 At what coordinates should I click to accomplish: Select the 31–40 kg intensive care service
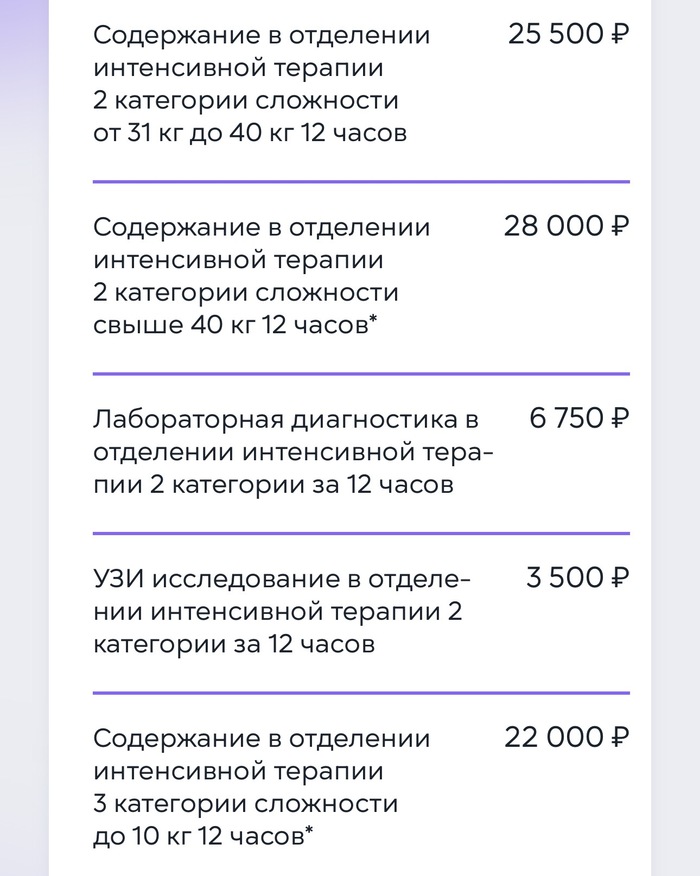[261, 84]
